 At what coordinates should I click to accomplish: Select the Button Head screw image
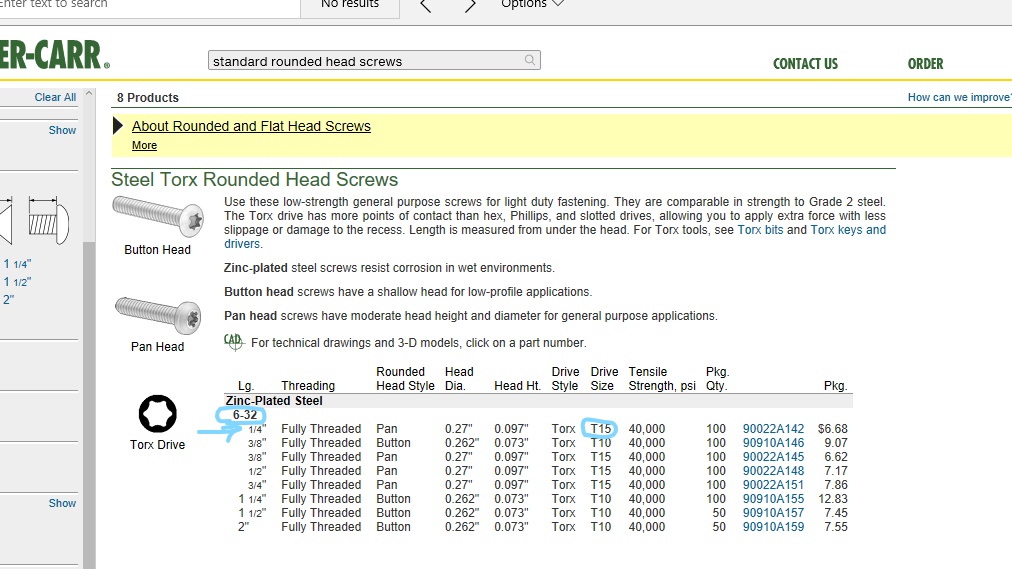coord(157,216)
